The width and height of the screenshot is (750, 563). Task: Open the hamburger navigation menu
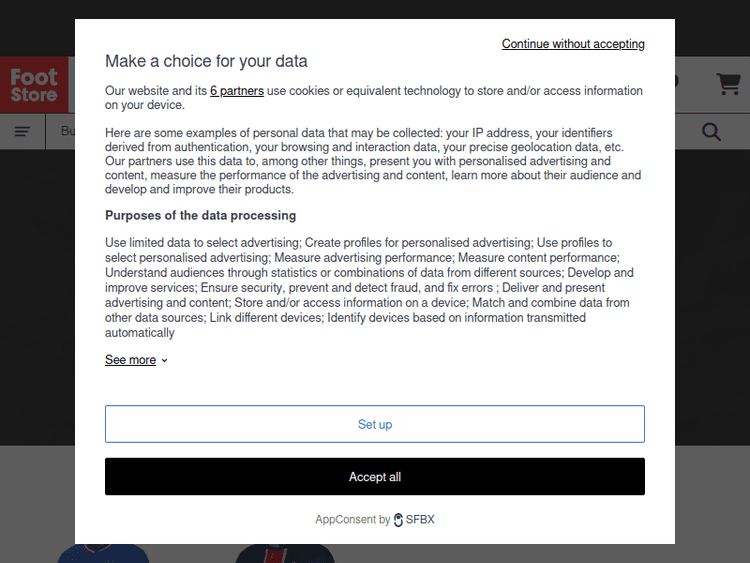coord(22,132)
